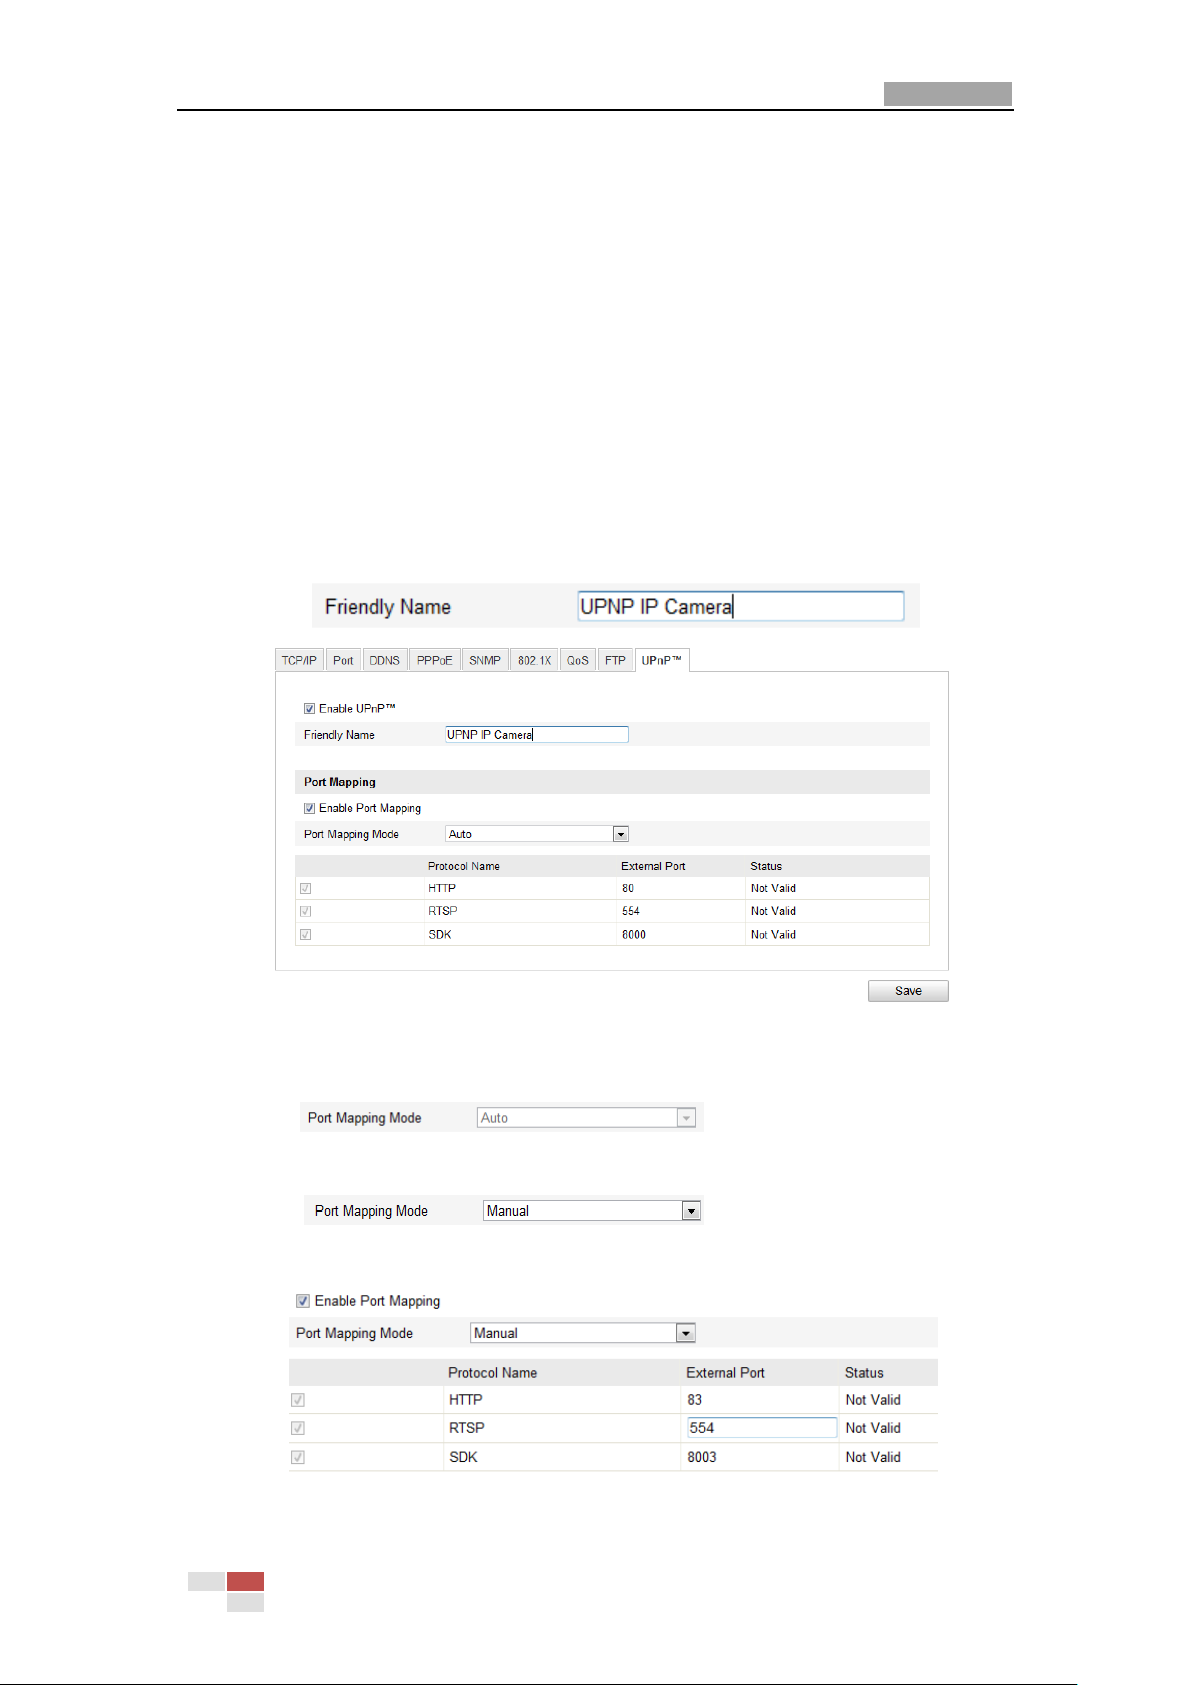
Task: Open the standalone Manual Port Mapping Mode dropdown
Action: click(x=592, y=1211)
